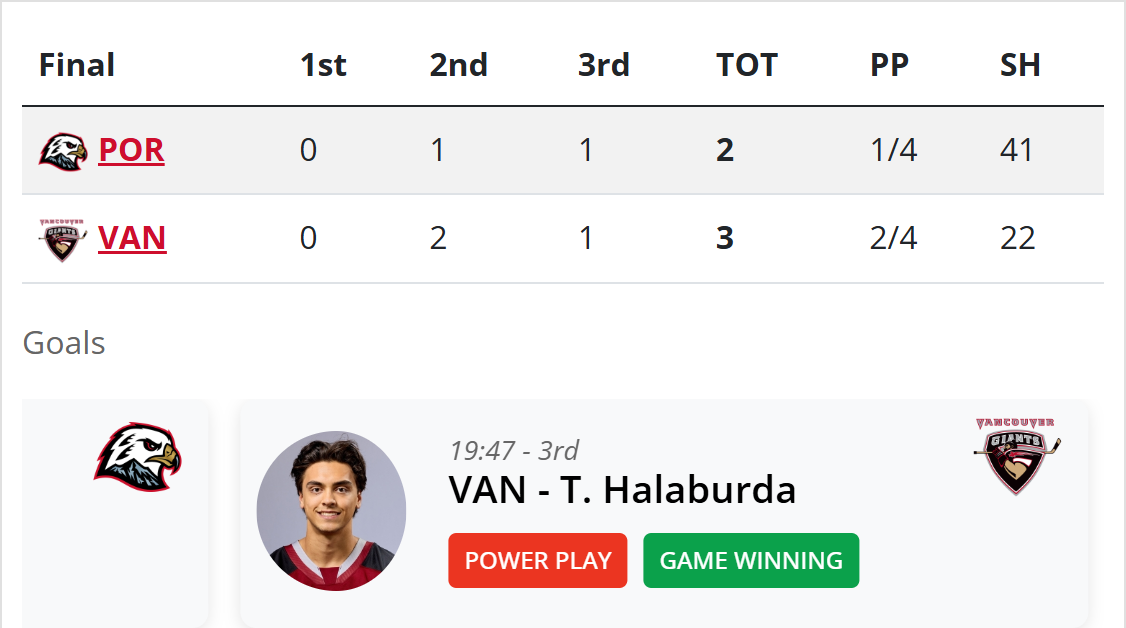Click the TOT column header
1126x628 pixels.
click(747, 65)
